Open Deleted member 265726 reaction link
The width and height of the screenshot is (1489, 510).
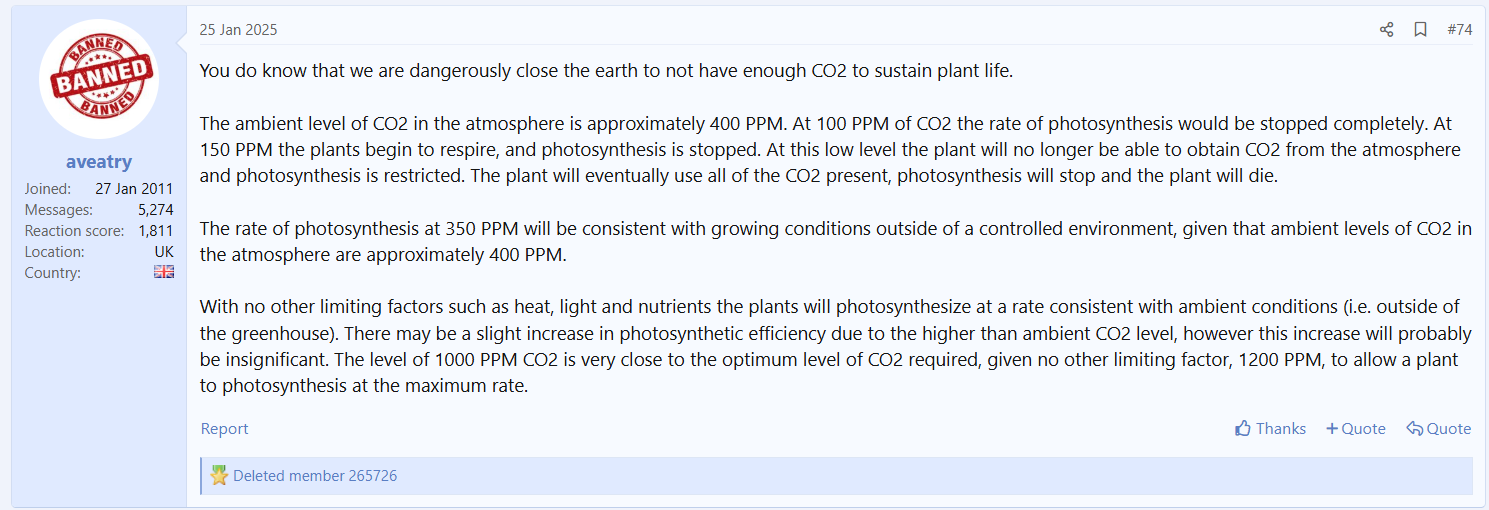click(x=315, y=476)
